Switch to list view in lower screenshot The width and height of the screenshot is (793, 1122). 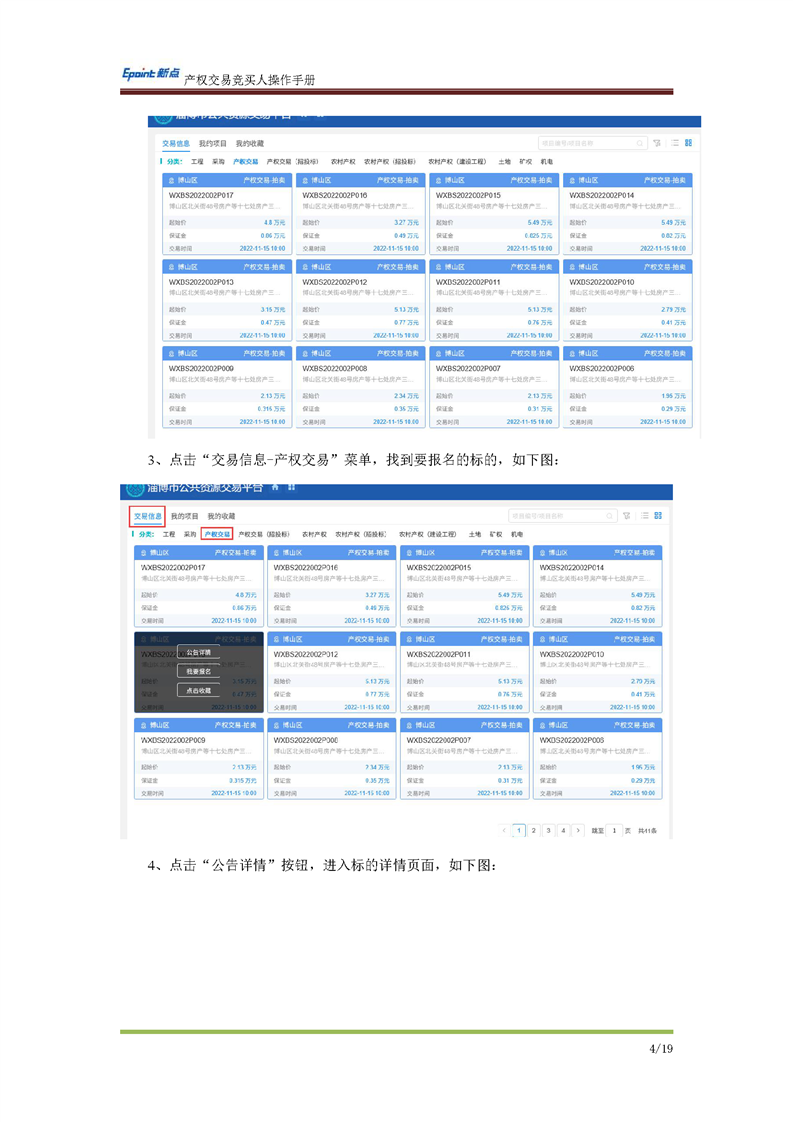click(645, 516)
